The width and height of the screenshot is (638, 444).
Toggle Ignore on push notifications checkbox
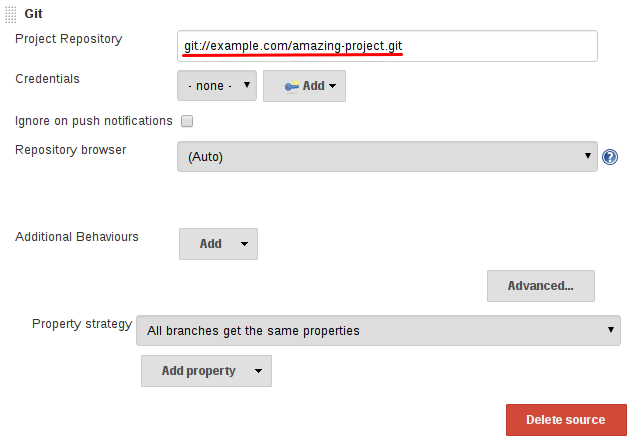(186, 121)
